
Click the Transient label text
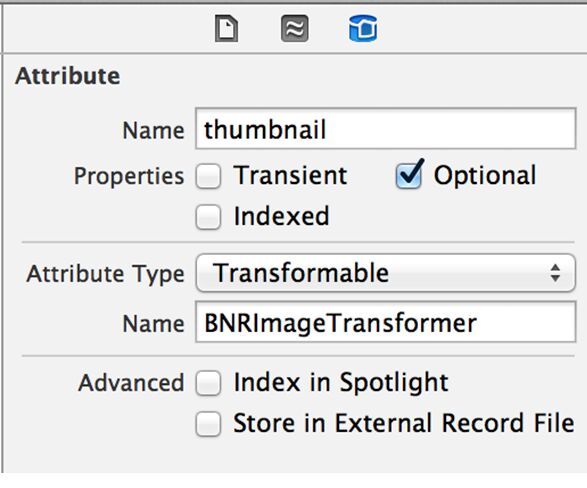(291, 175)
